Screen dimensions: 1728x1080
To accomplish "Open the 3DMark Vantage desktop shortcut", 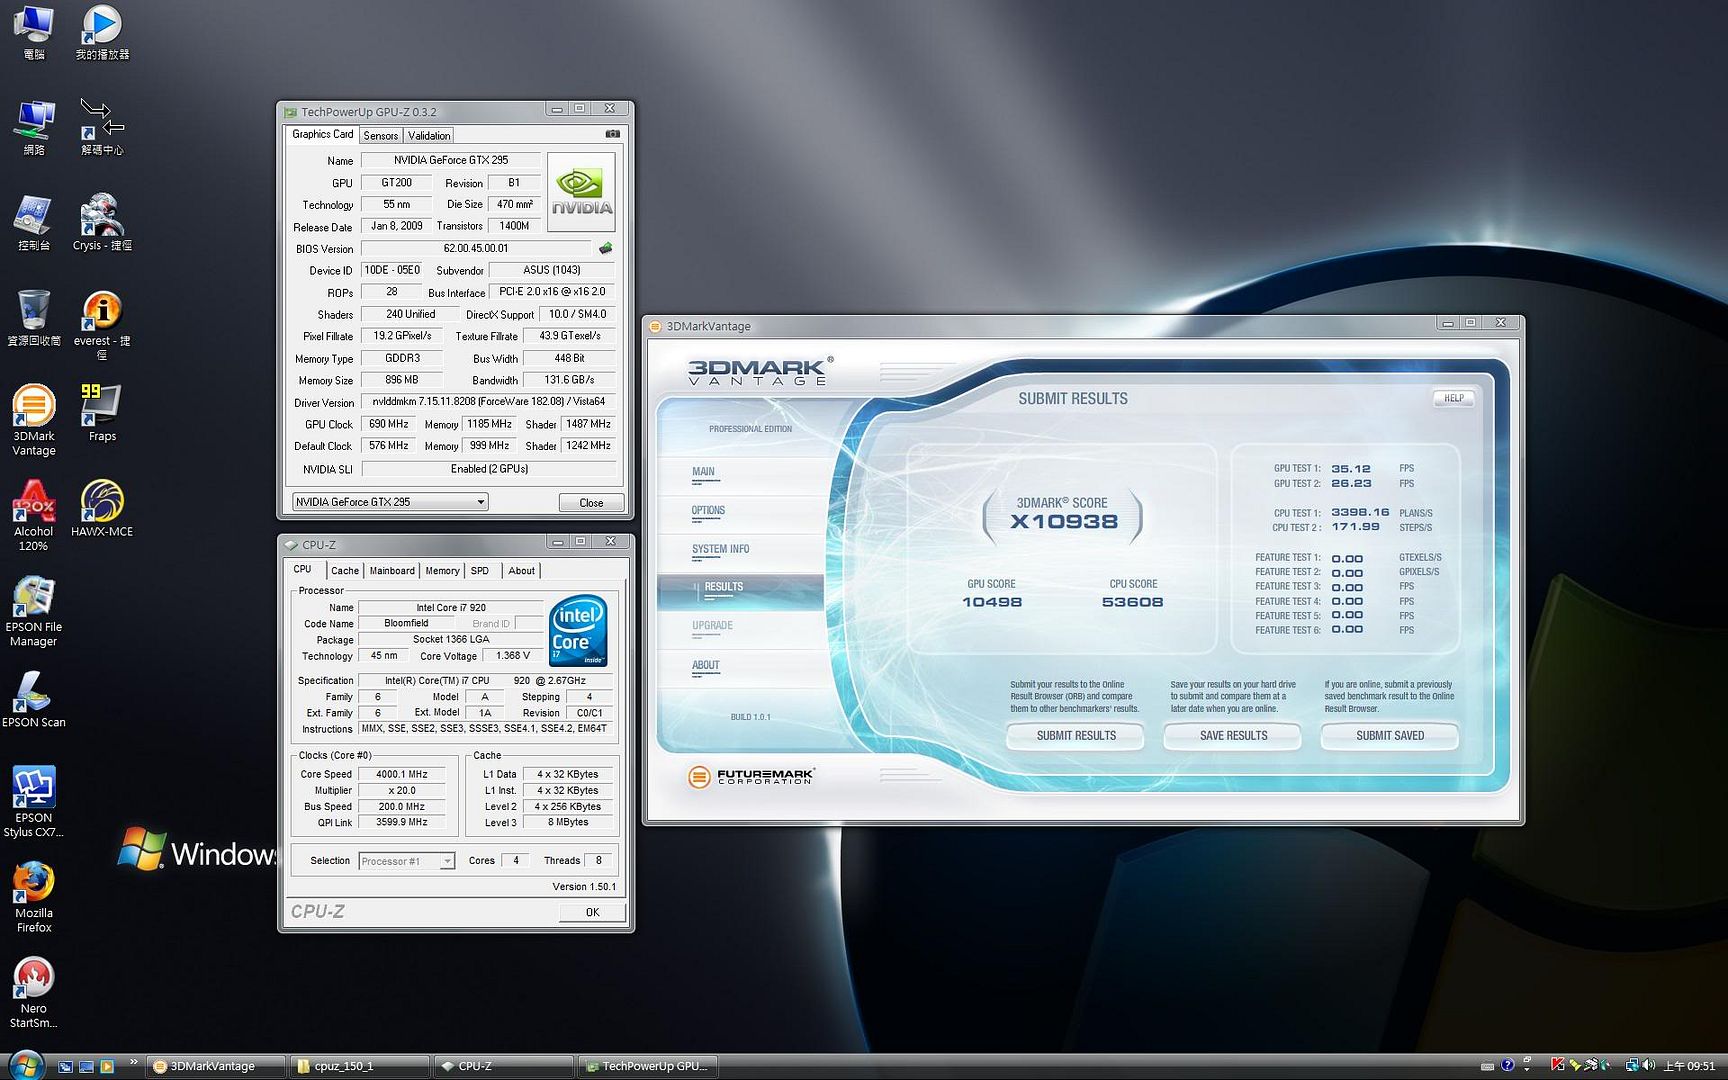I will (x=34, y=420).
